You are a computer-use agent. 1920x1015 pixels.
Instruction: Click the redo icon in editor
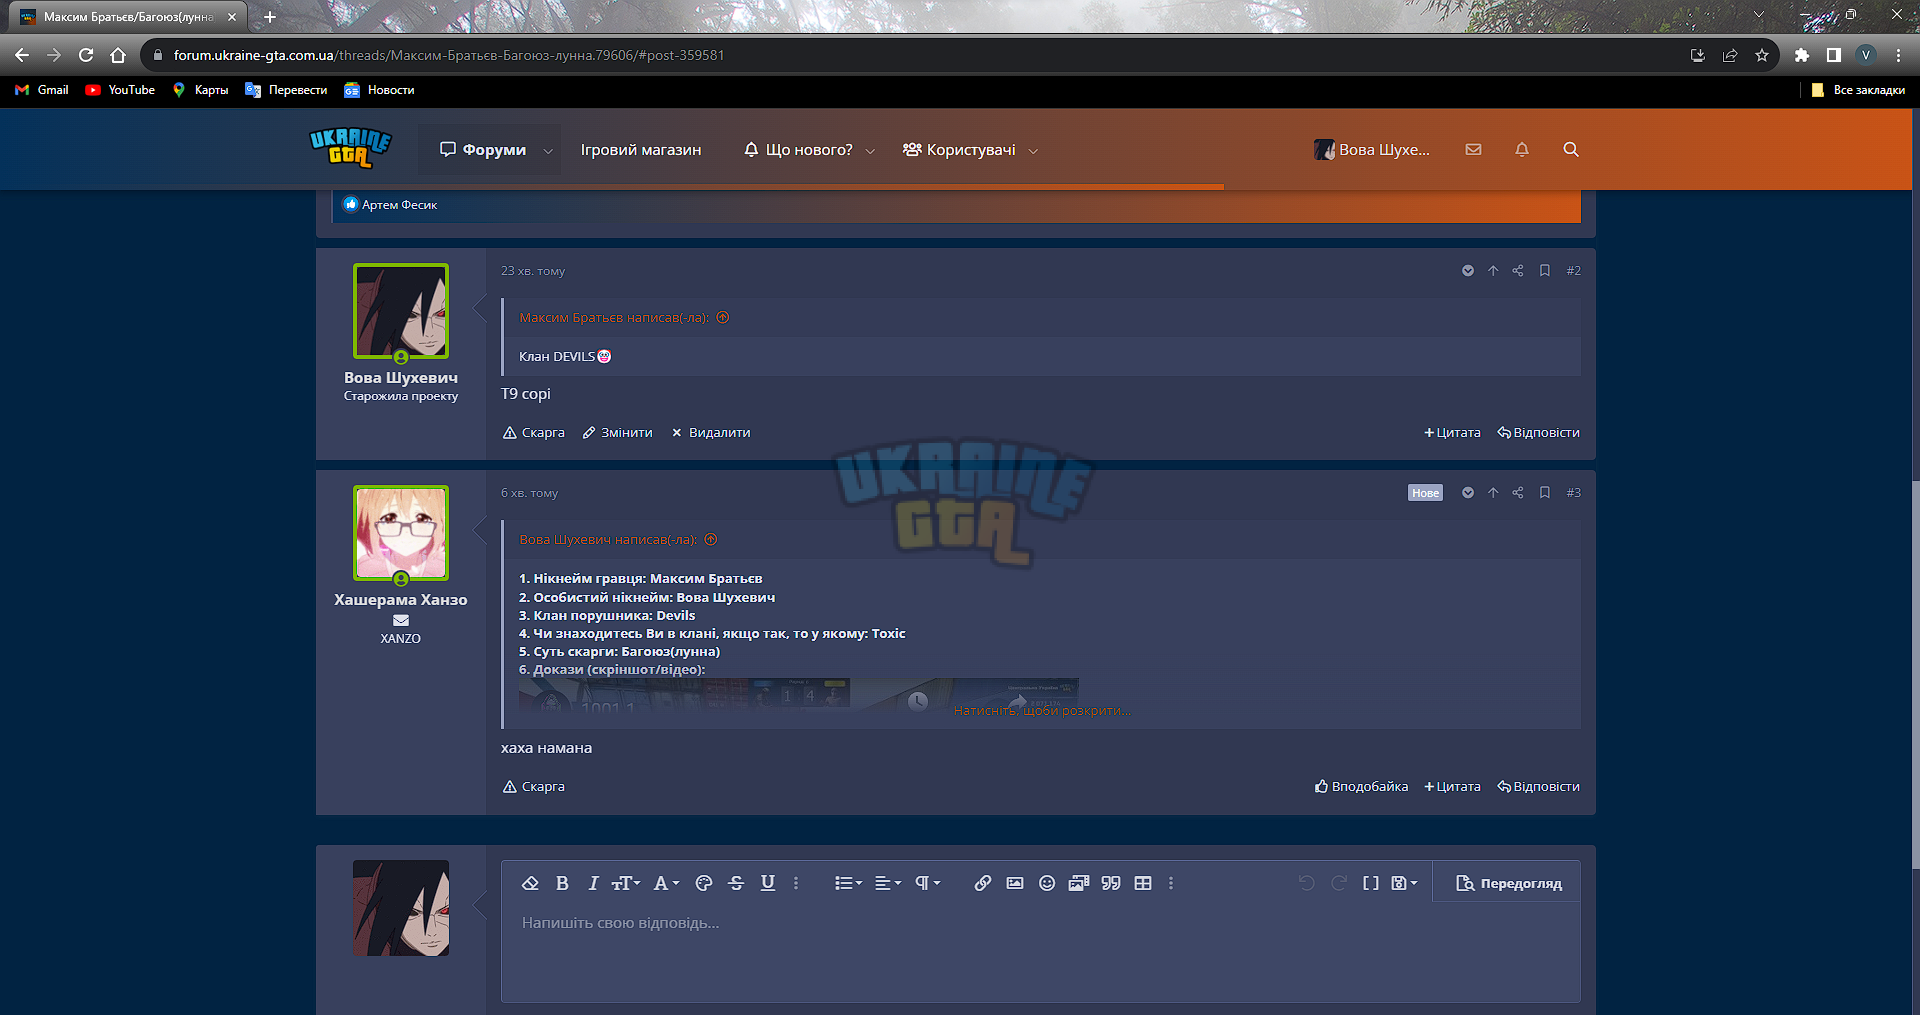(x=1339, y=883)
